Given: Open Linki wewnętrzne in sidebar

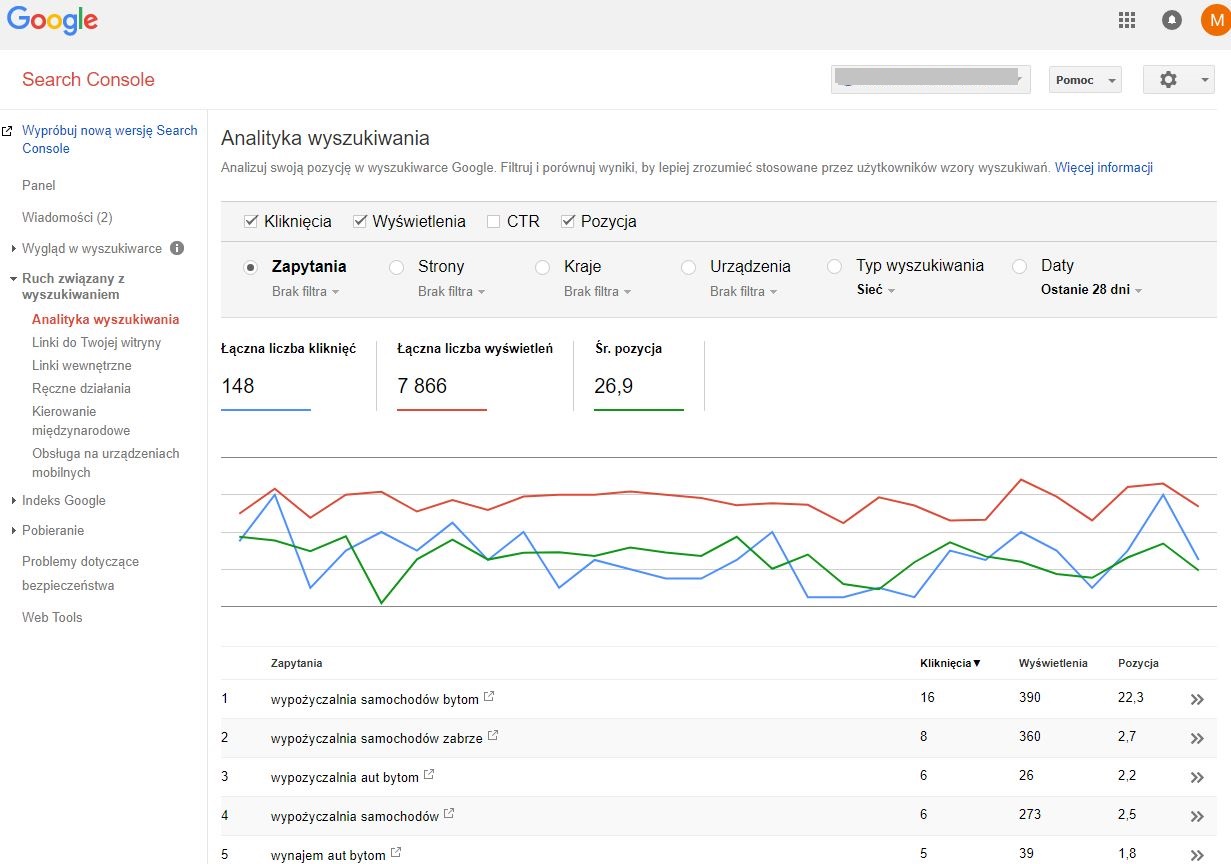Looking at the screenshot, I should click(x=81, y=365).
